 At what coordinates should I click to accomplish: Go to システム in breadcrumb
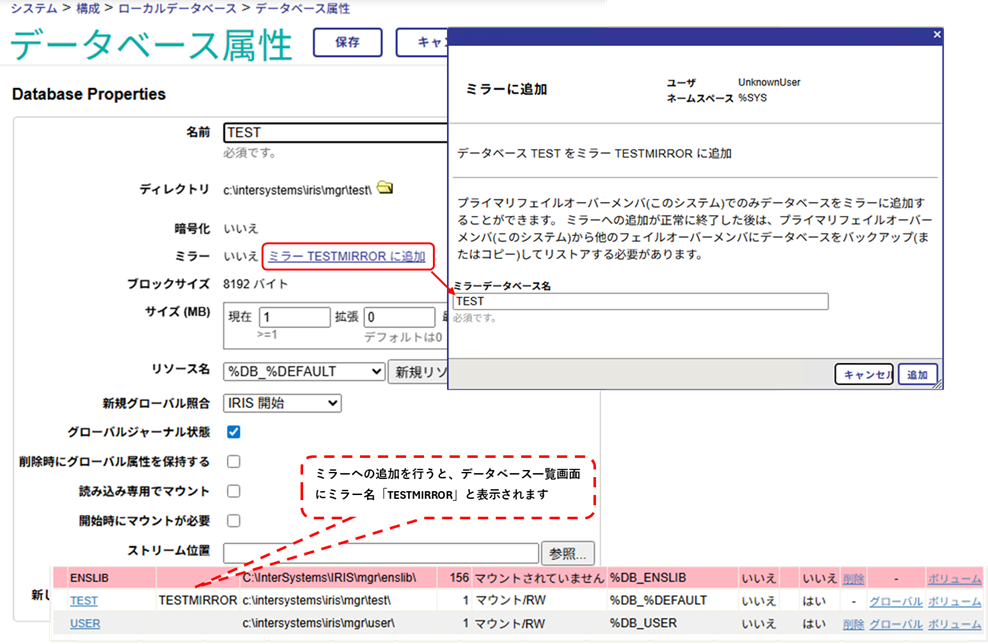tap(33, 8)
